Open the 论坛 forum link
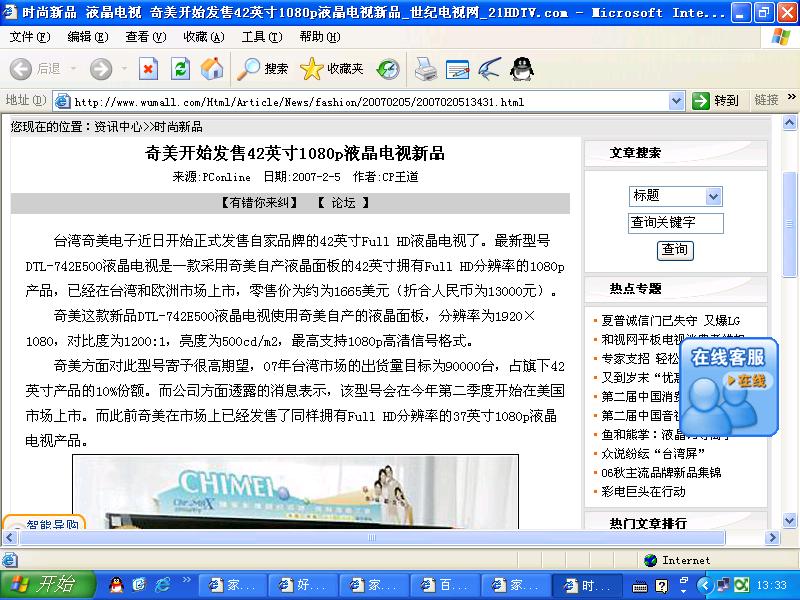The image size is (800, 600). (343, 203)
